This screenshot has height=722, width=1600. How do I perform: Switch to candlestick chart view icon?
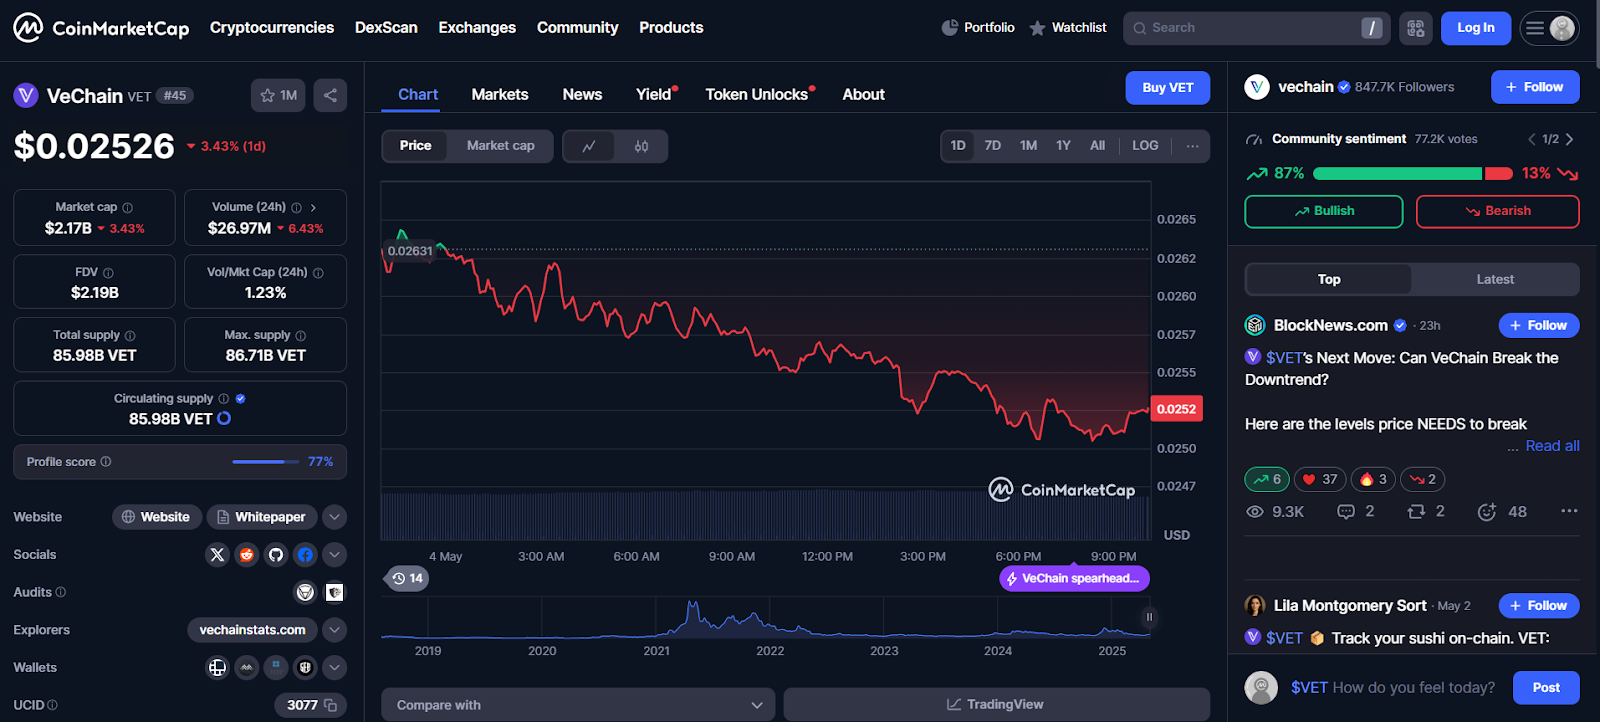click(x=641, y=146)
